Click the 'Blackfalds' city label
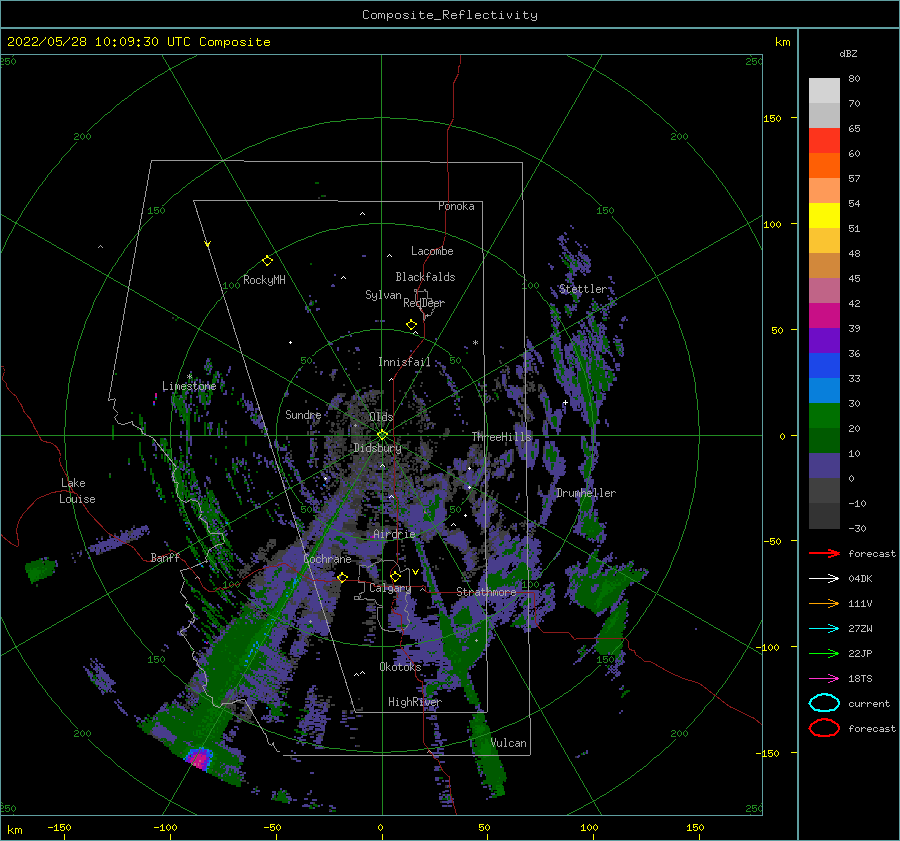Image resolution: width=900 pixels, height=841 pixels. [425, 277]
